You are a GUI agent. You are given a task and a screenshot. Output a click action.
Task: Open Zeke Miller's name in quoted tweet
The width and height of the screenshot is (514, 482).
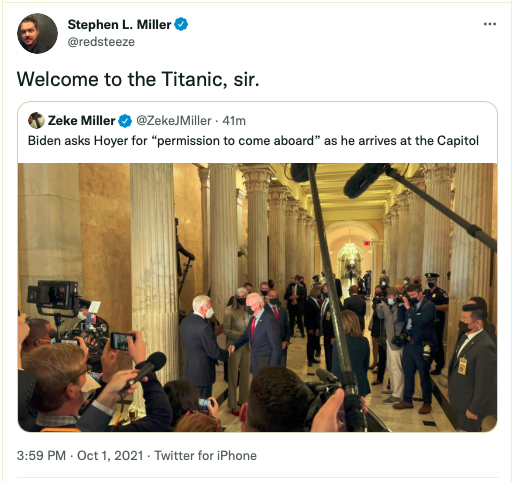[x=81, y=121]
